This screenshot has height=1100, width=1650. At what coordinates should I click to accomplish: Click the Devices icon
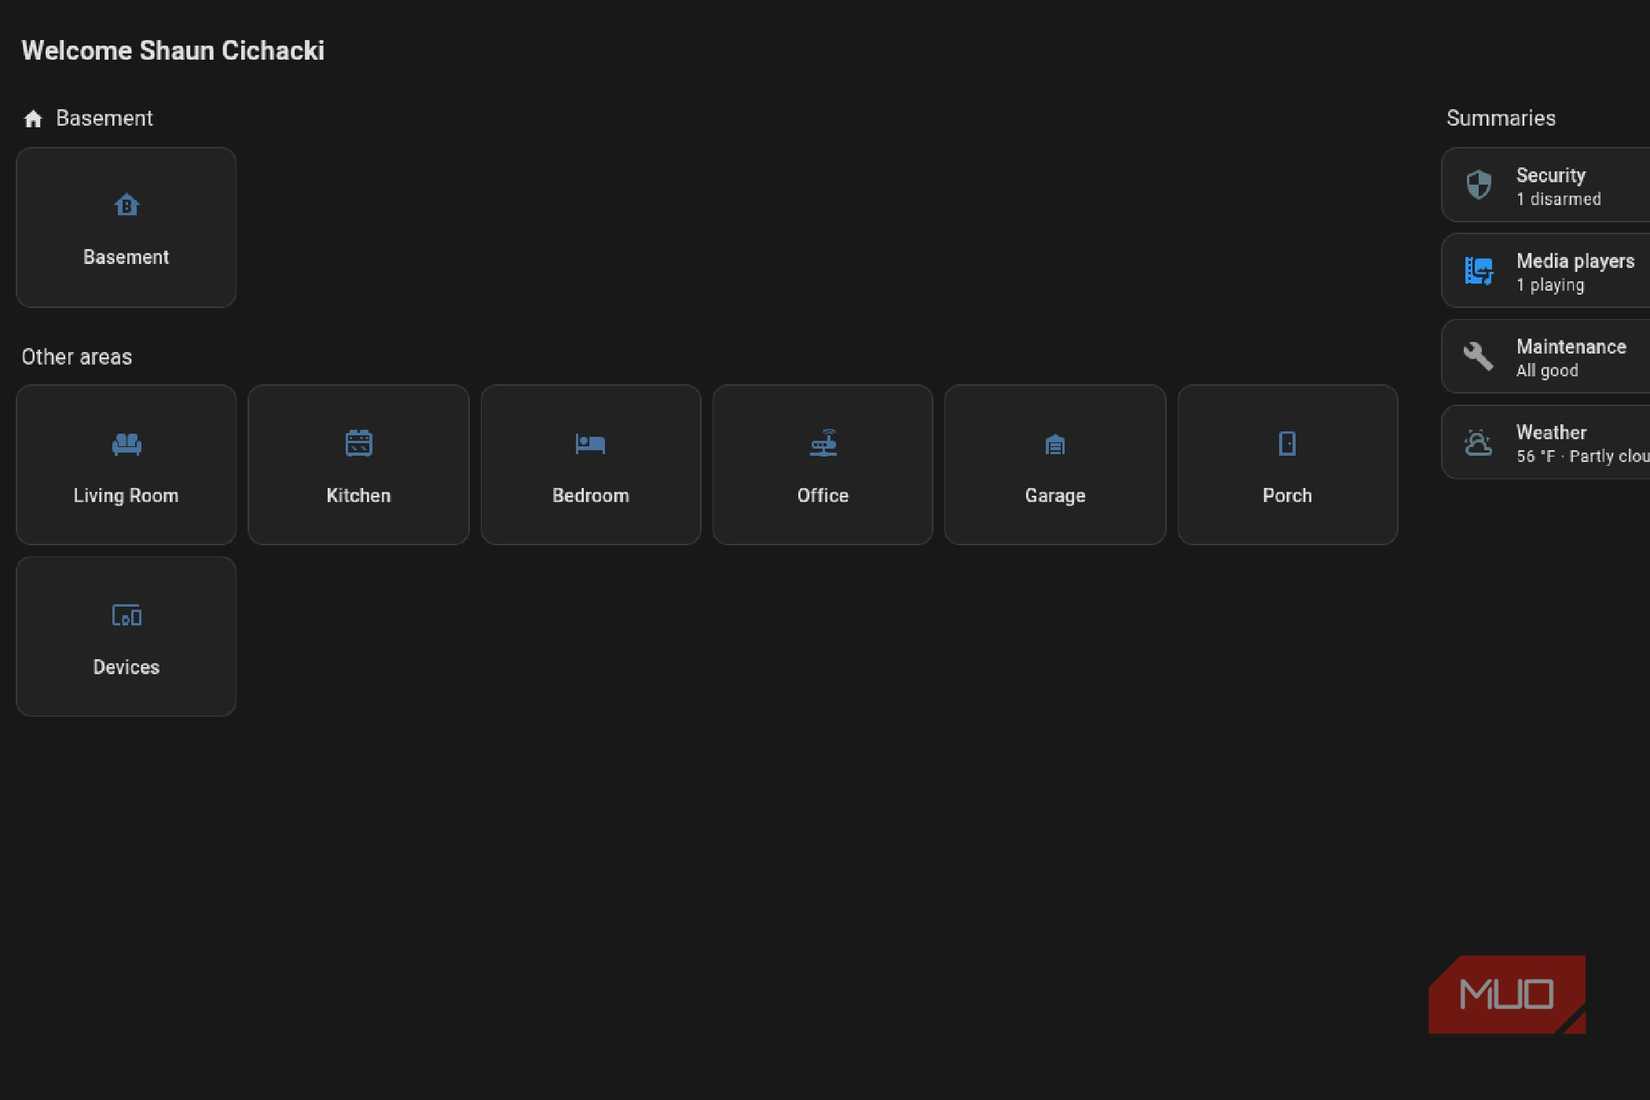tap(126, 615)
